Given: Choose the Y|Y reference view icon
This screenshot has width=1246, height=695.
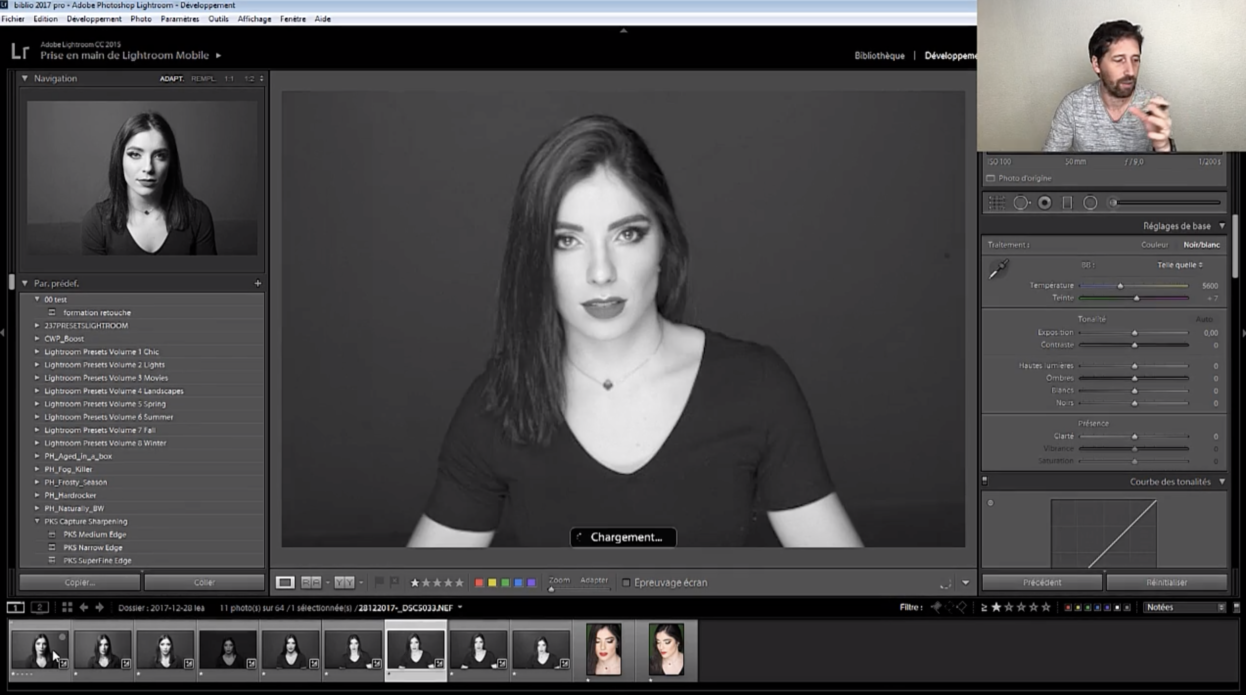Looking at the screenshot, I should [344, 582].
